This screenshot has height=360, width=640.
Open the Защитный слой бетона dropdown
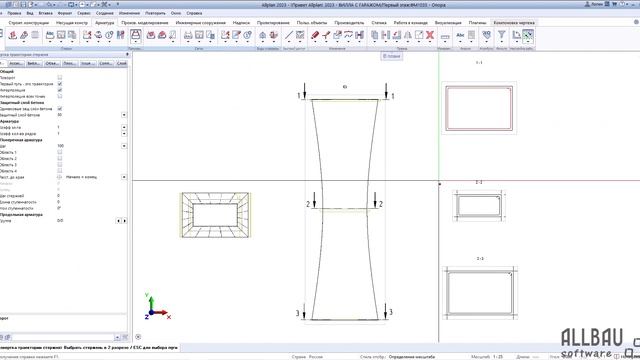pos(124,115)
